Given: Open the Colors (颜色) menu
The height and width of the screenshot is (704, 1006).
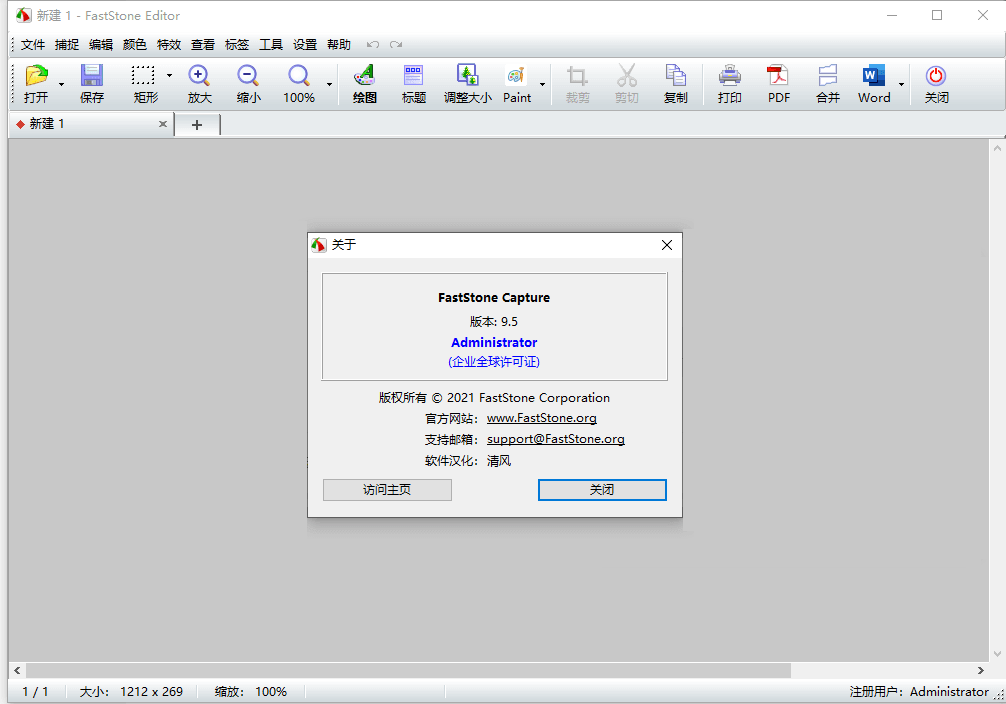Looking at the screenshot, I should [135, 44].
